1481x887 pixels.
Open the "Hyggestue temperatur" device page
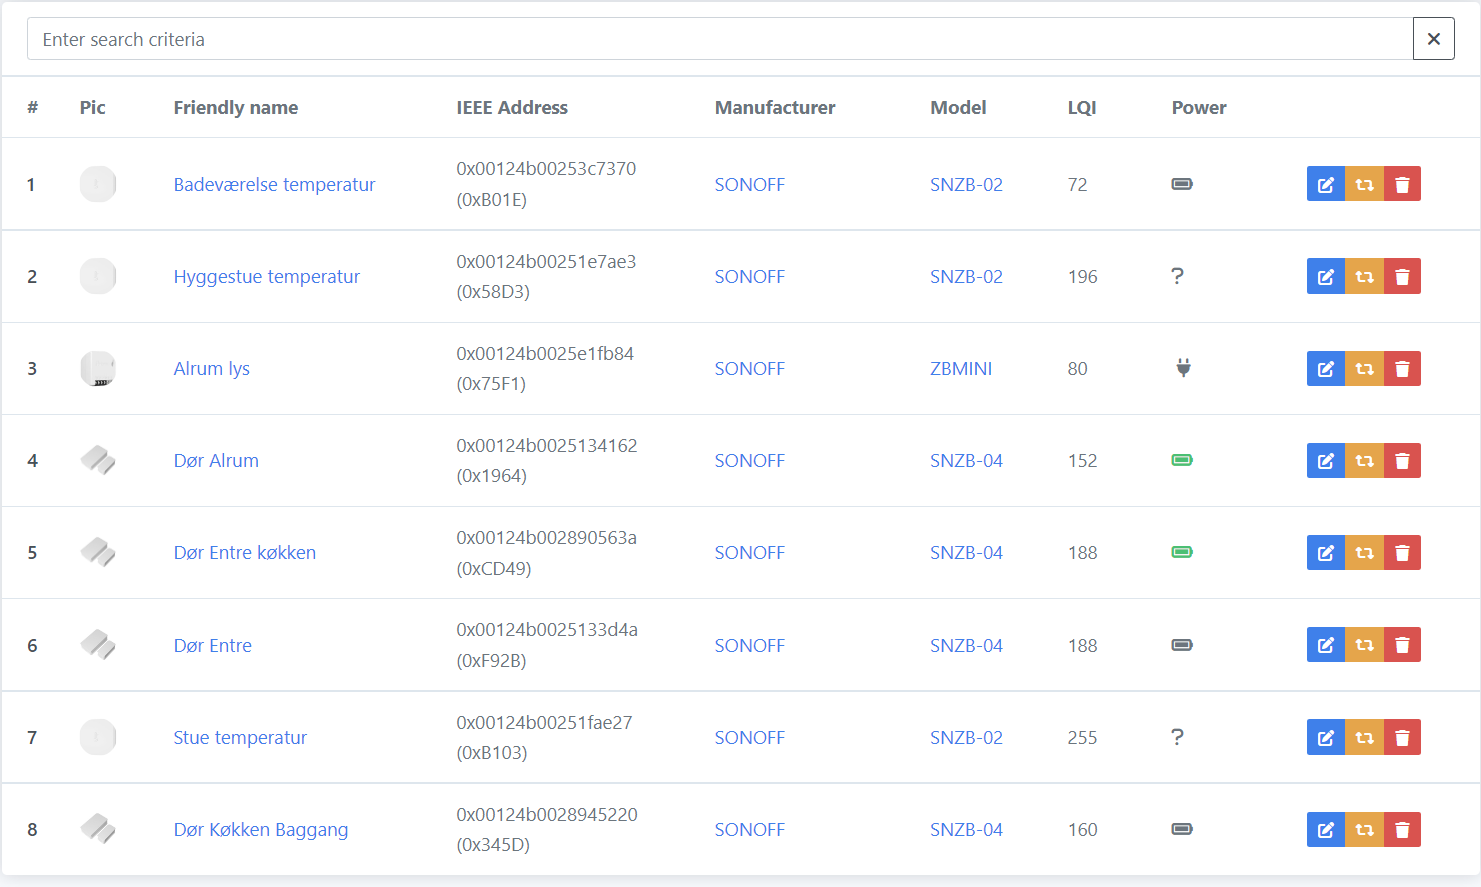pyautogui.click(x=267, y=276)
